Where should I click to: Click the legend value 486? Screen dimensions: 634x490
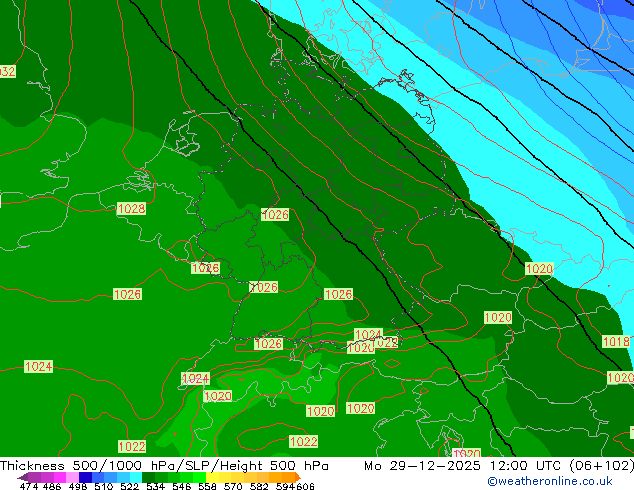click(51, 486)
